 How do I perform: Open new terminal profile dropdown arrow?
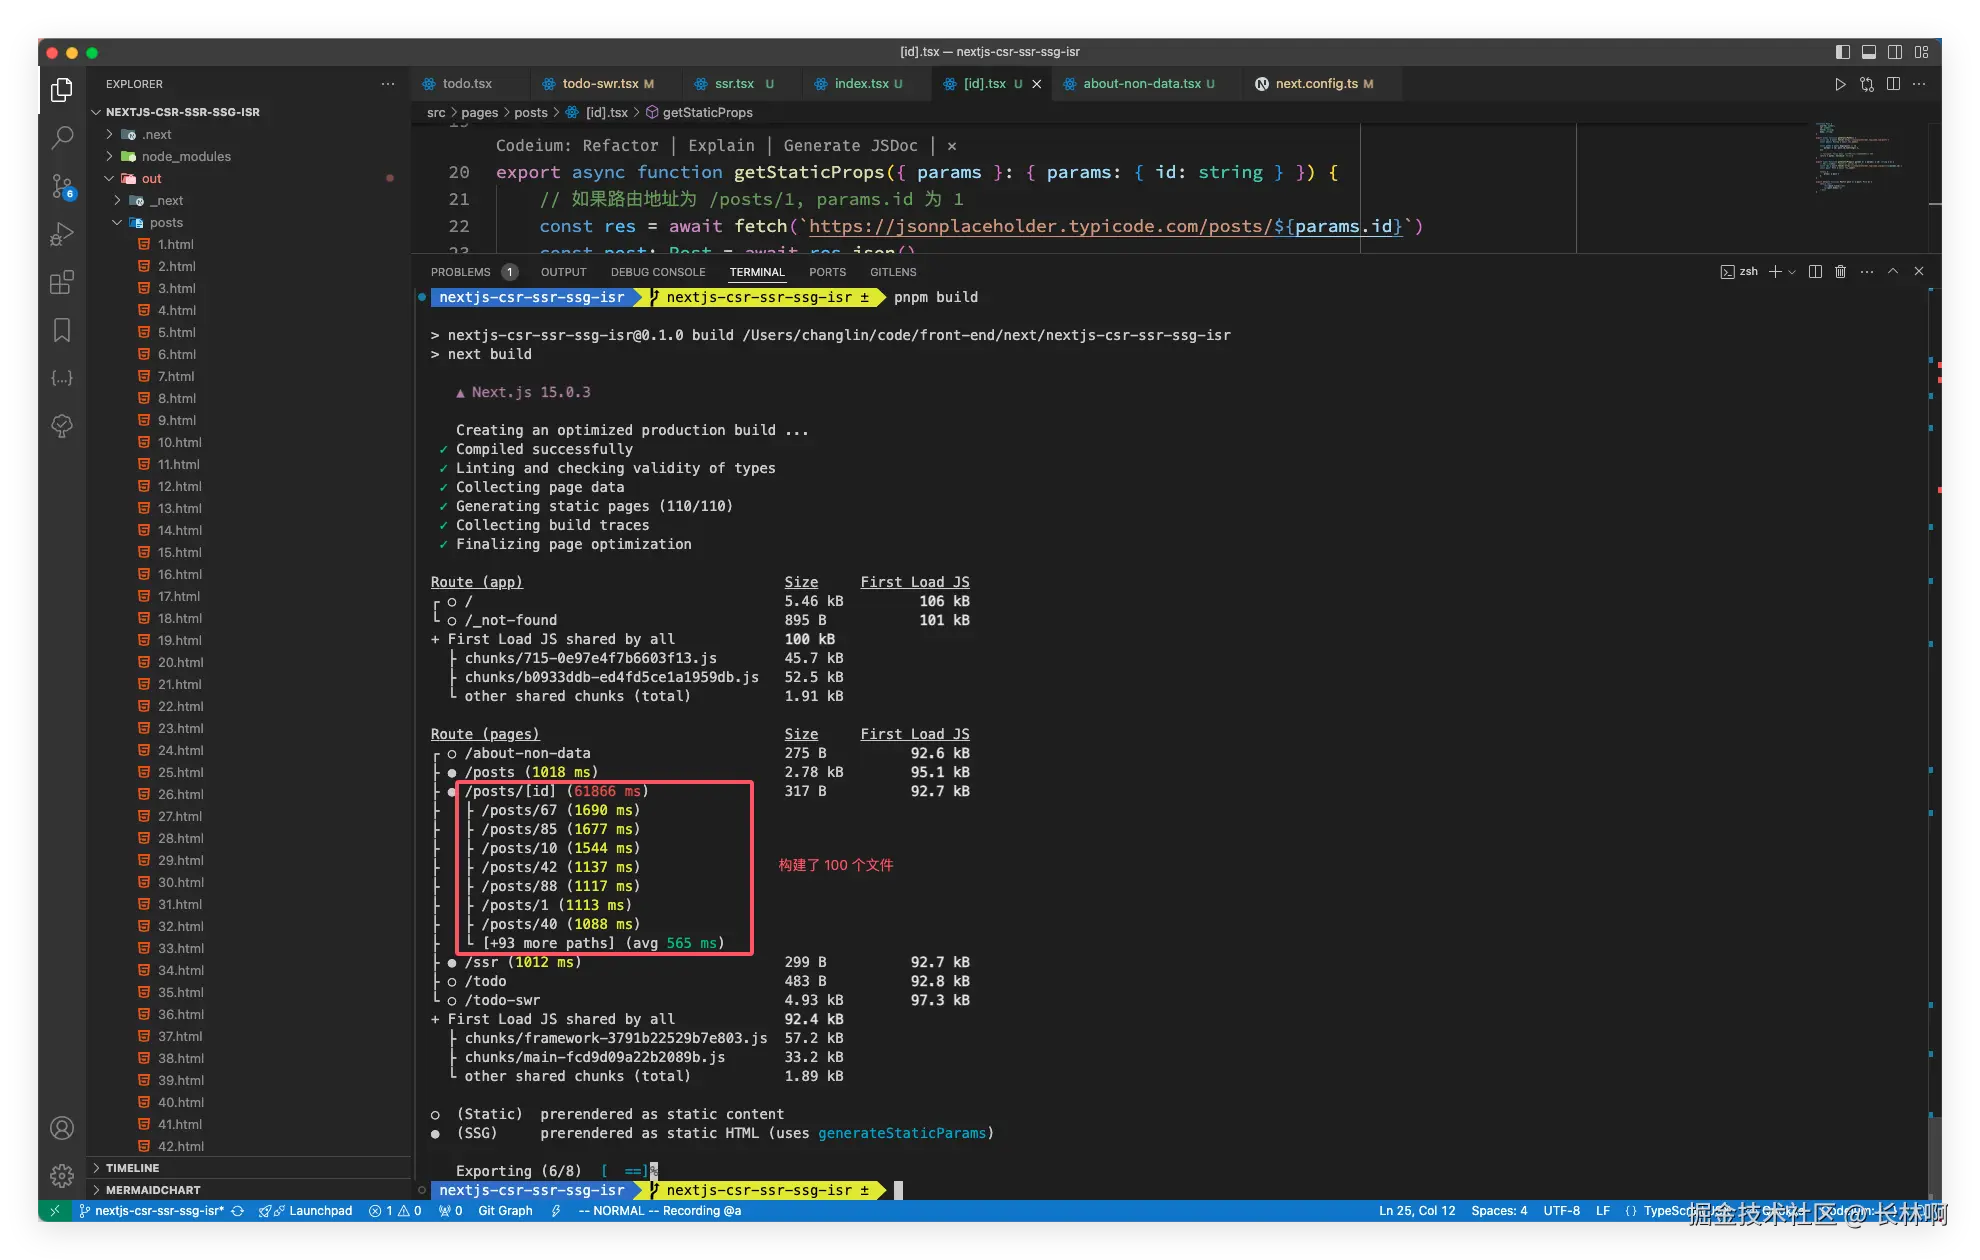1792,272
